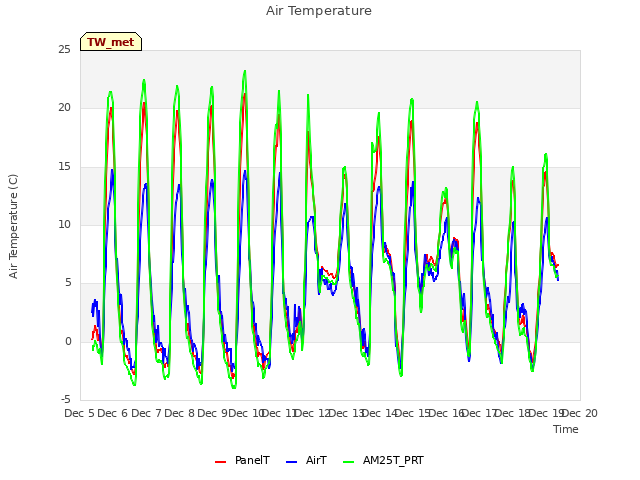This screenshot has height=480, width=640.
Task: Click the y-axis tick label -5
Action: [66, 399]
